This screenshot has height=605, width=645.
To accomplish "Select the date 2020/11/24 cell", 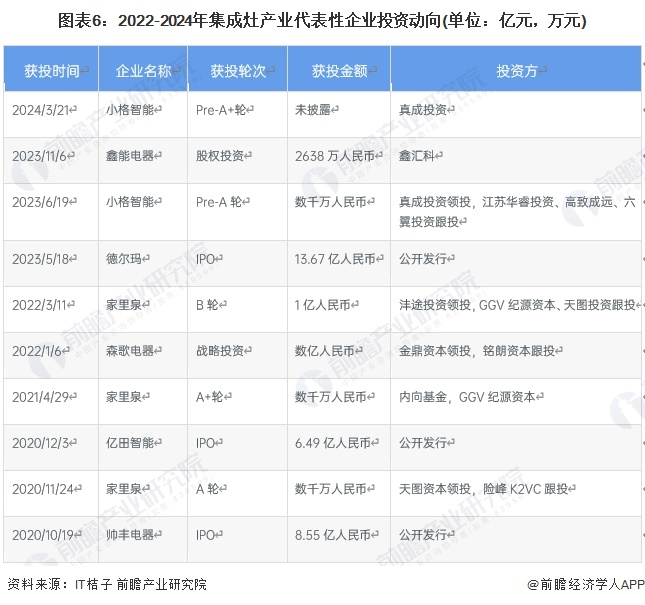I will (51, 494).
